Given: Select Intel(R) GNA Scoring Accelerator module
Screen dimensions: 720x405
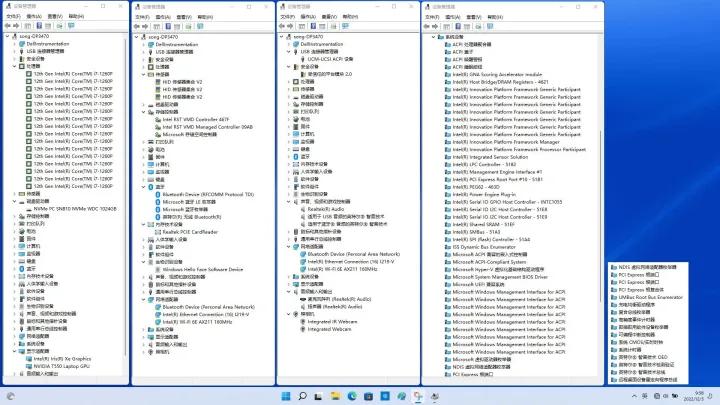Looking at the screenshot, I should tap(497, 74).
